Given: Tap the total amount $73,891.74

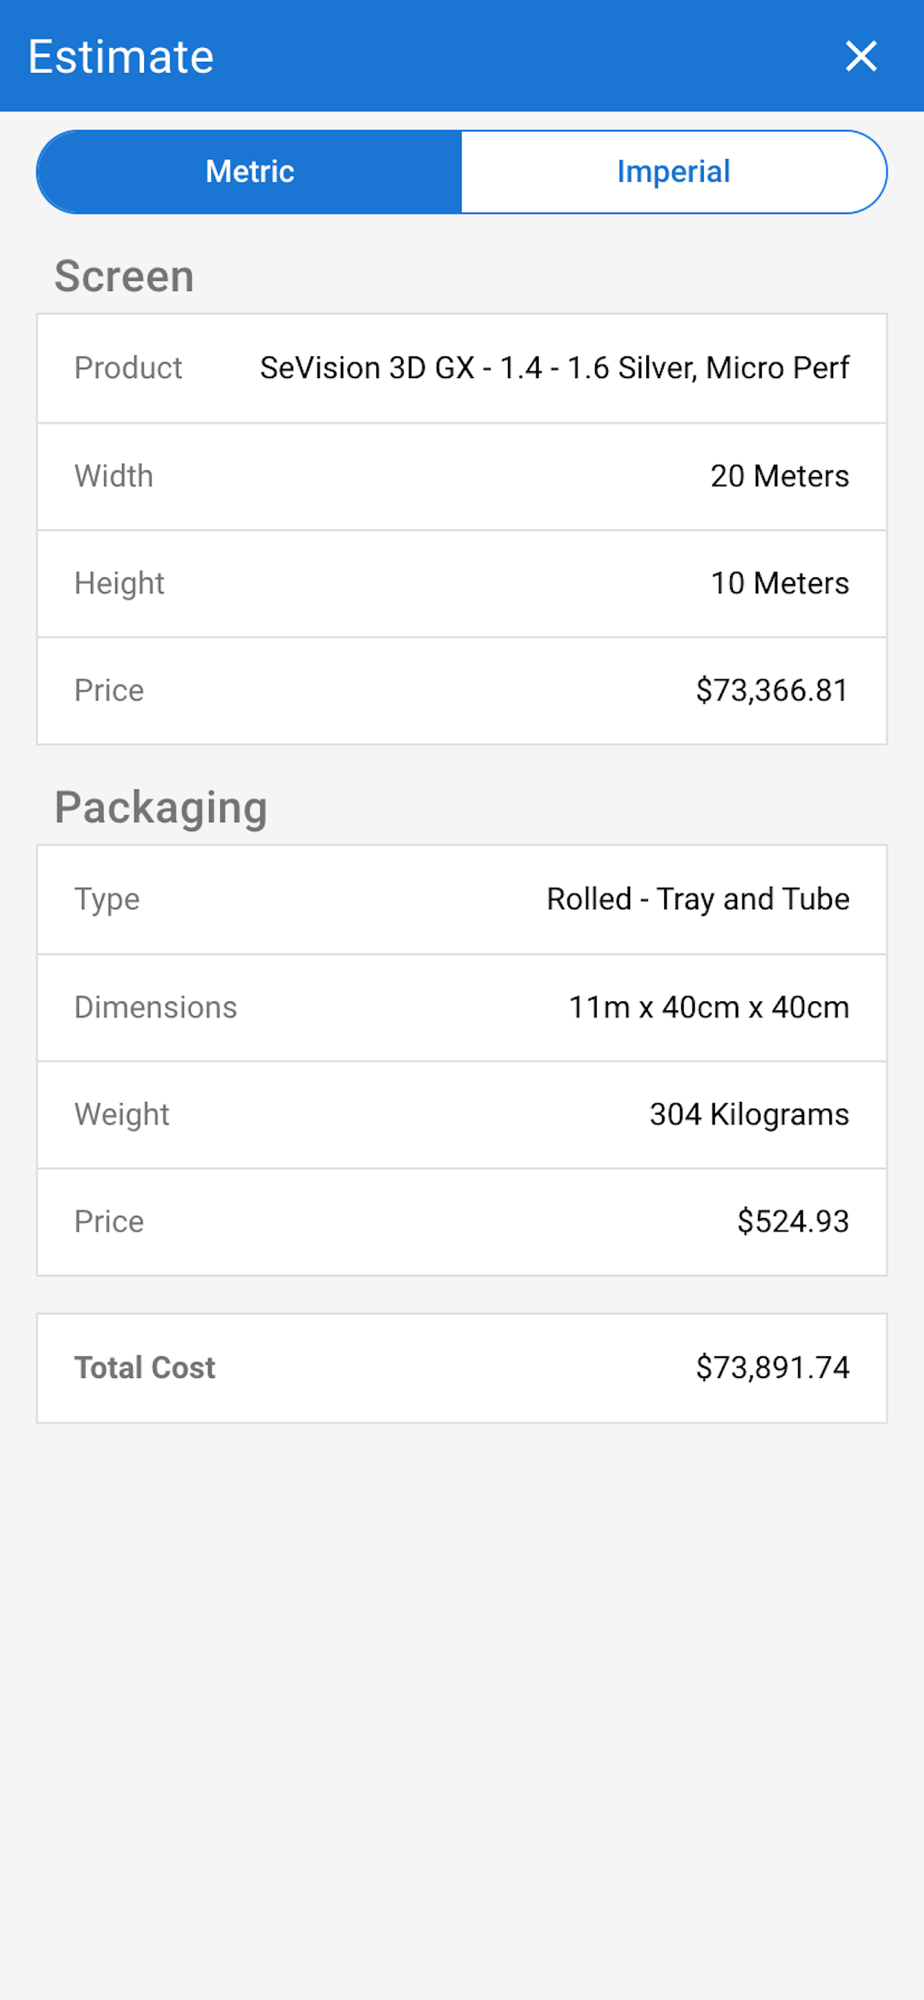Looking at the screenshot, I should pyautogui.click(x=772, y=1367).
